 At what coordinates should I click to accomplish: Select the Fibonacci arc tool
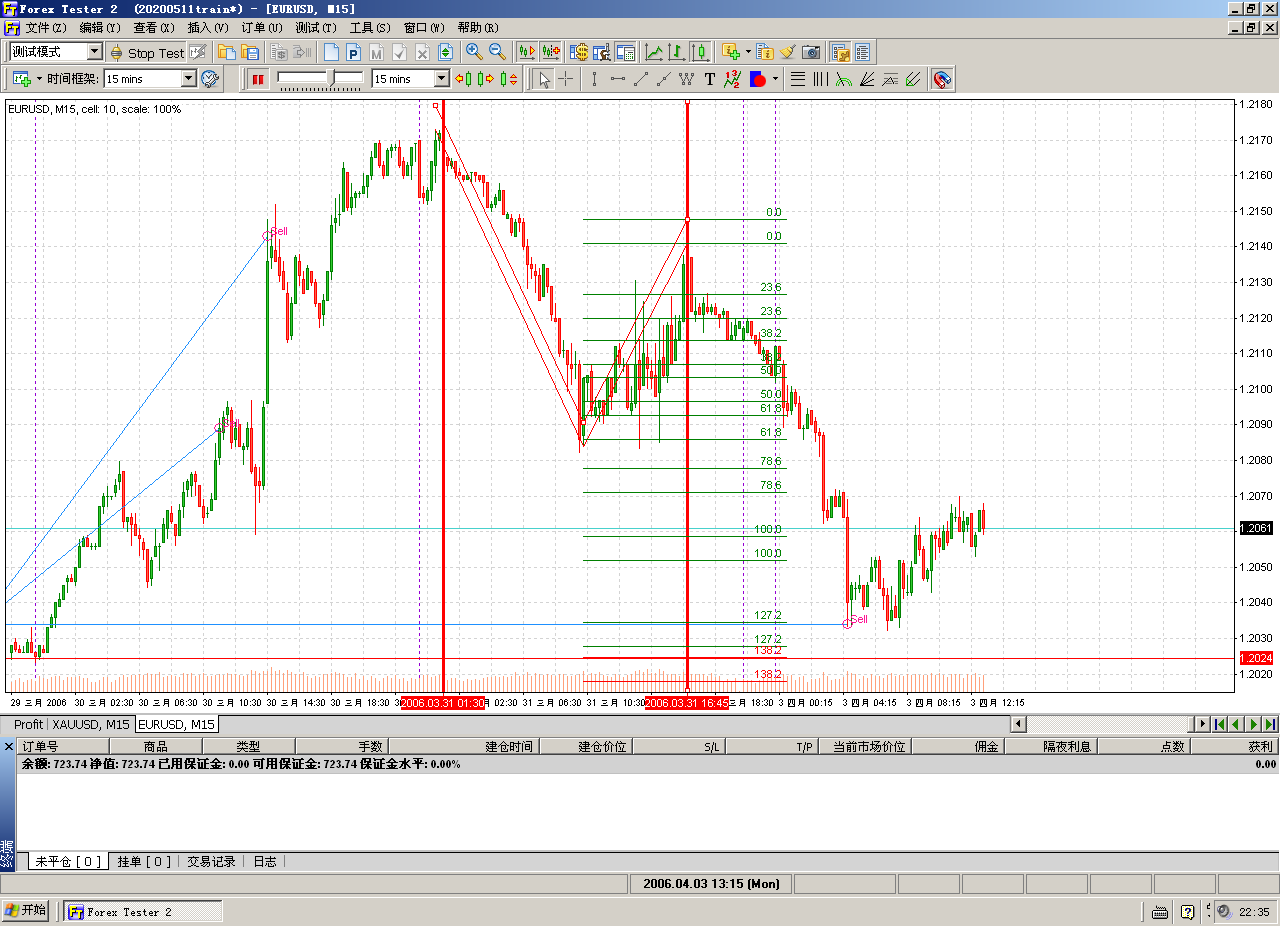point(844,79)
